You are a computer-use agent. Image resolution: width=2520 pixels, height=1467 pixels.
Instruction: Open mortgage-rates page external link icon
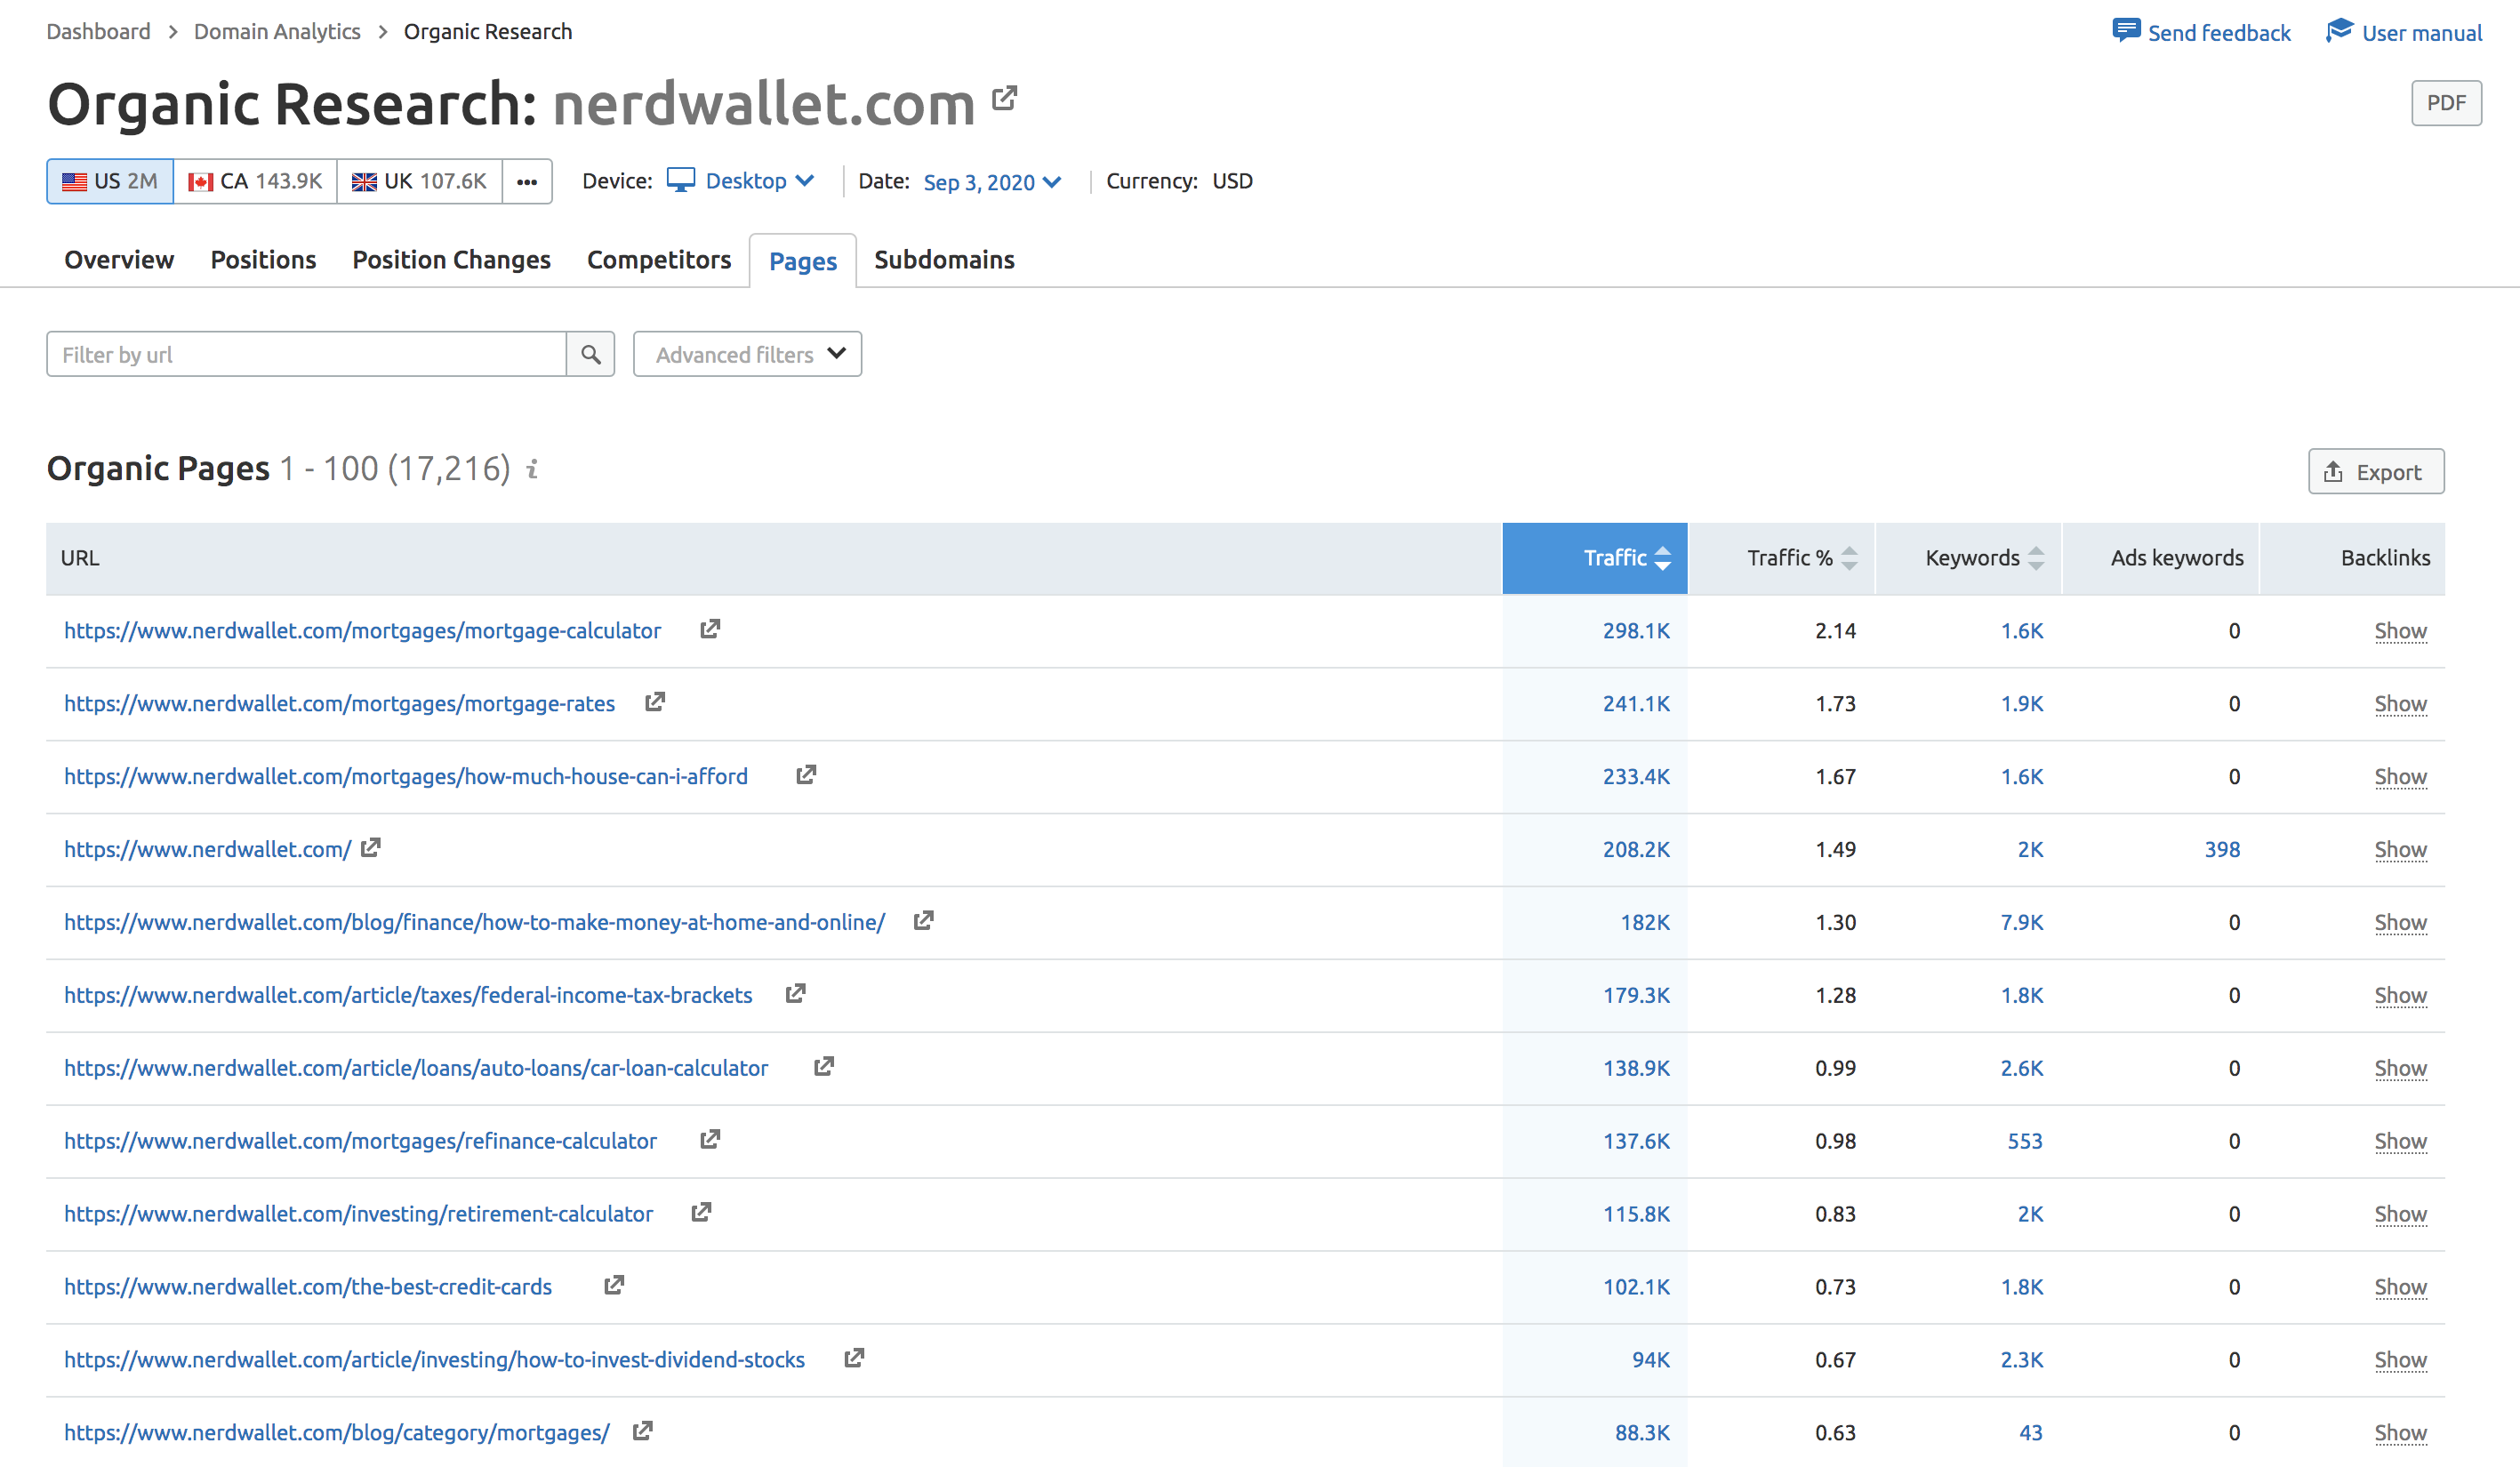655,702
